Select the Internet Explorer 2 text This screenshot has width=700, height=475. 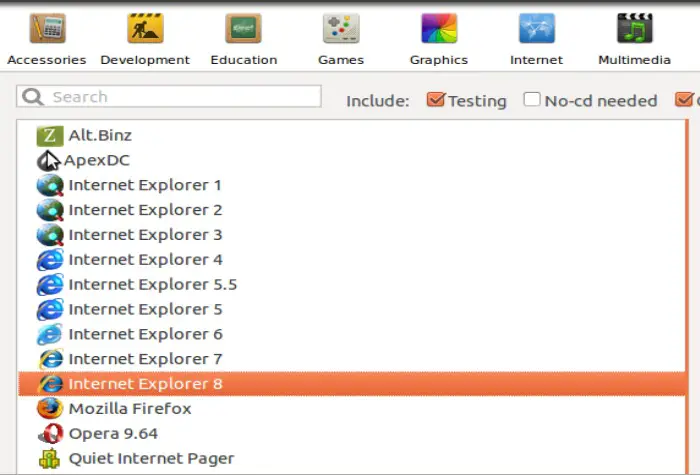[x=145, y=210]
